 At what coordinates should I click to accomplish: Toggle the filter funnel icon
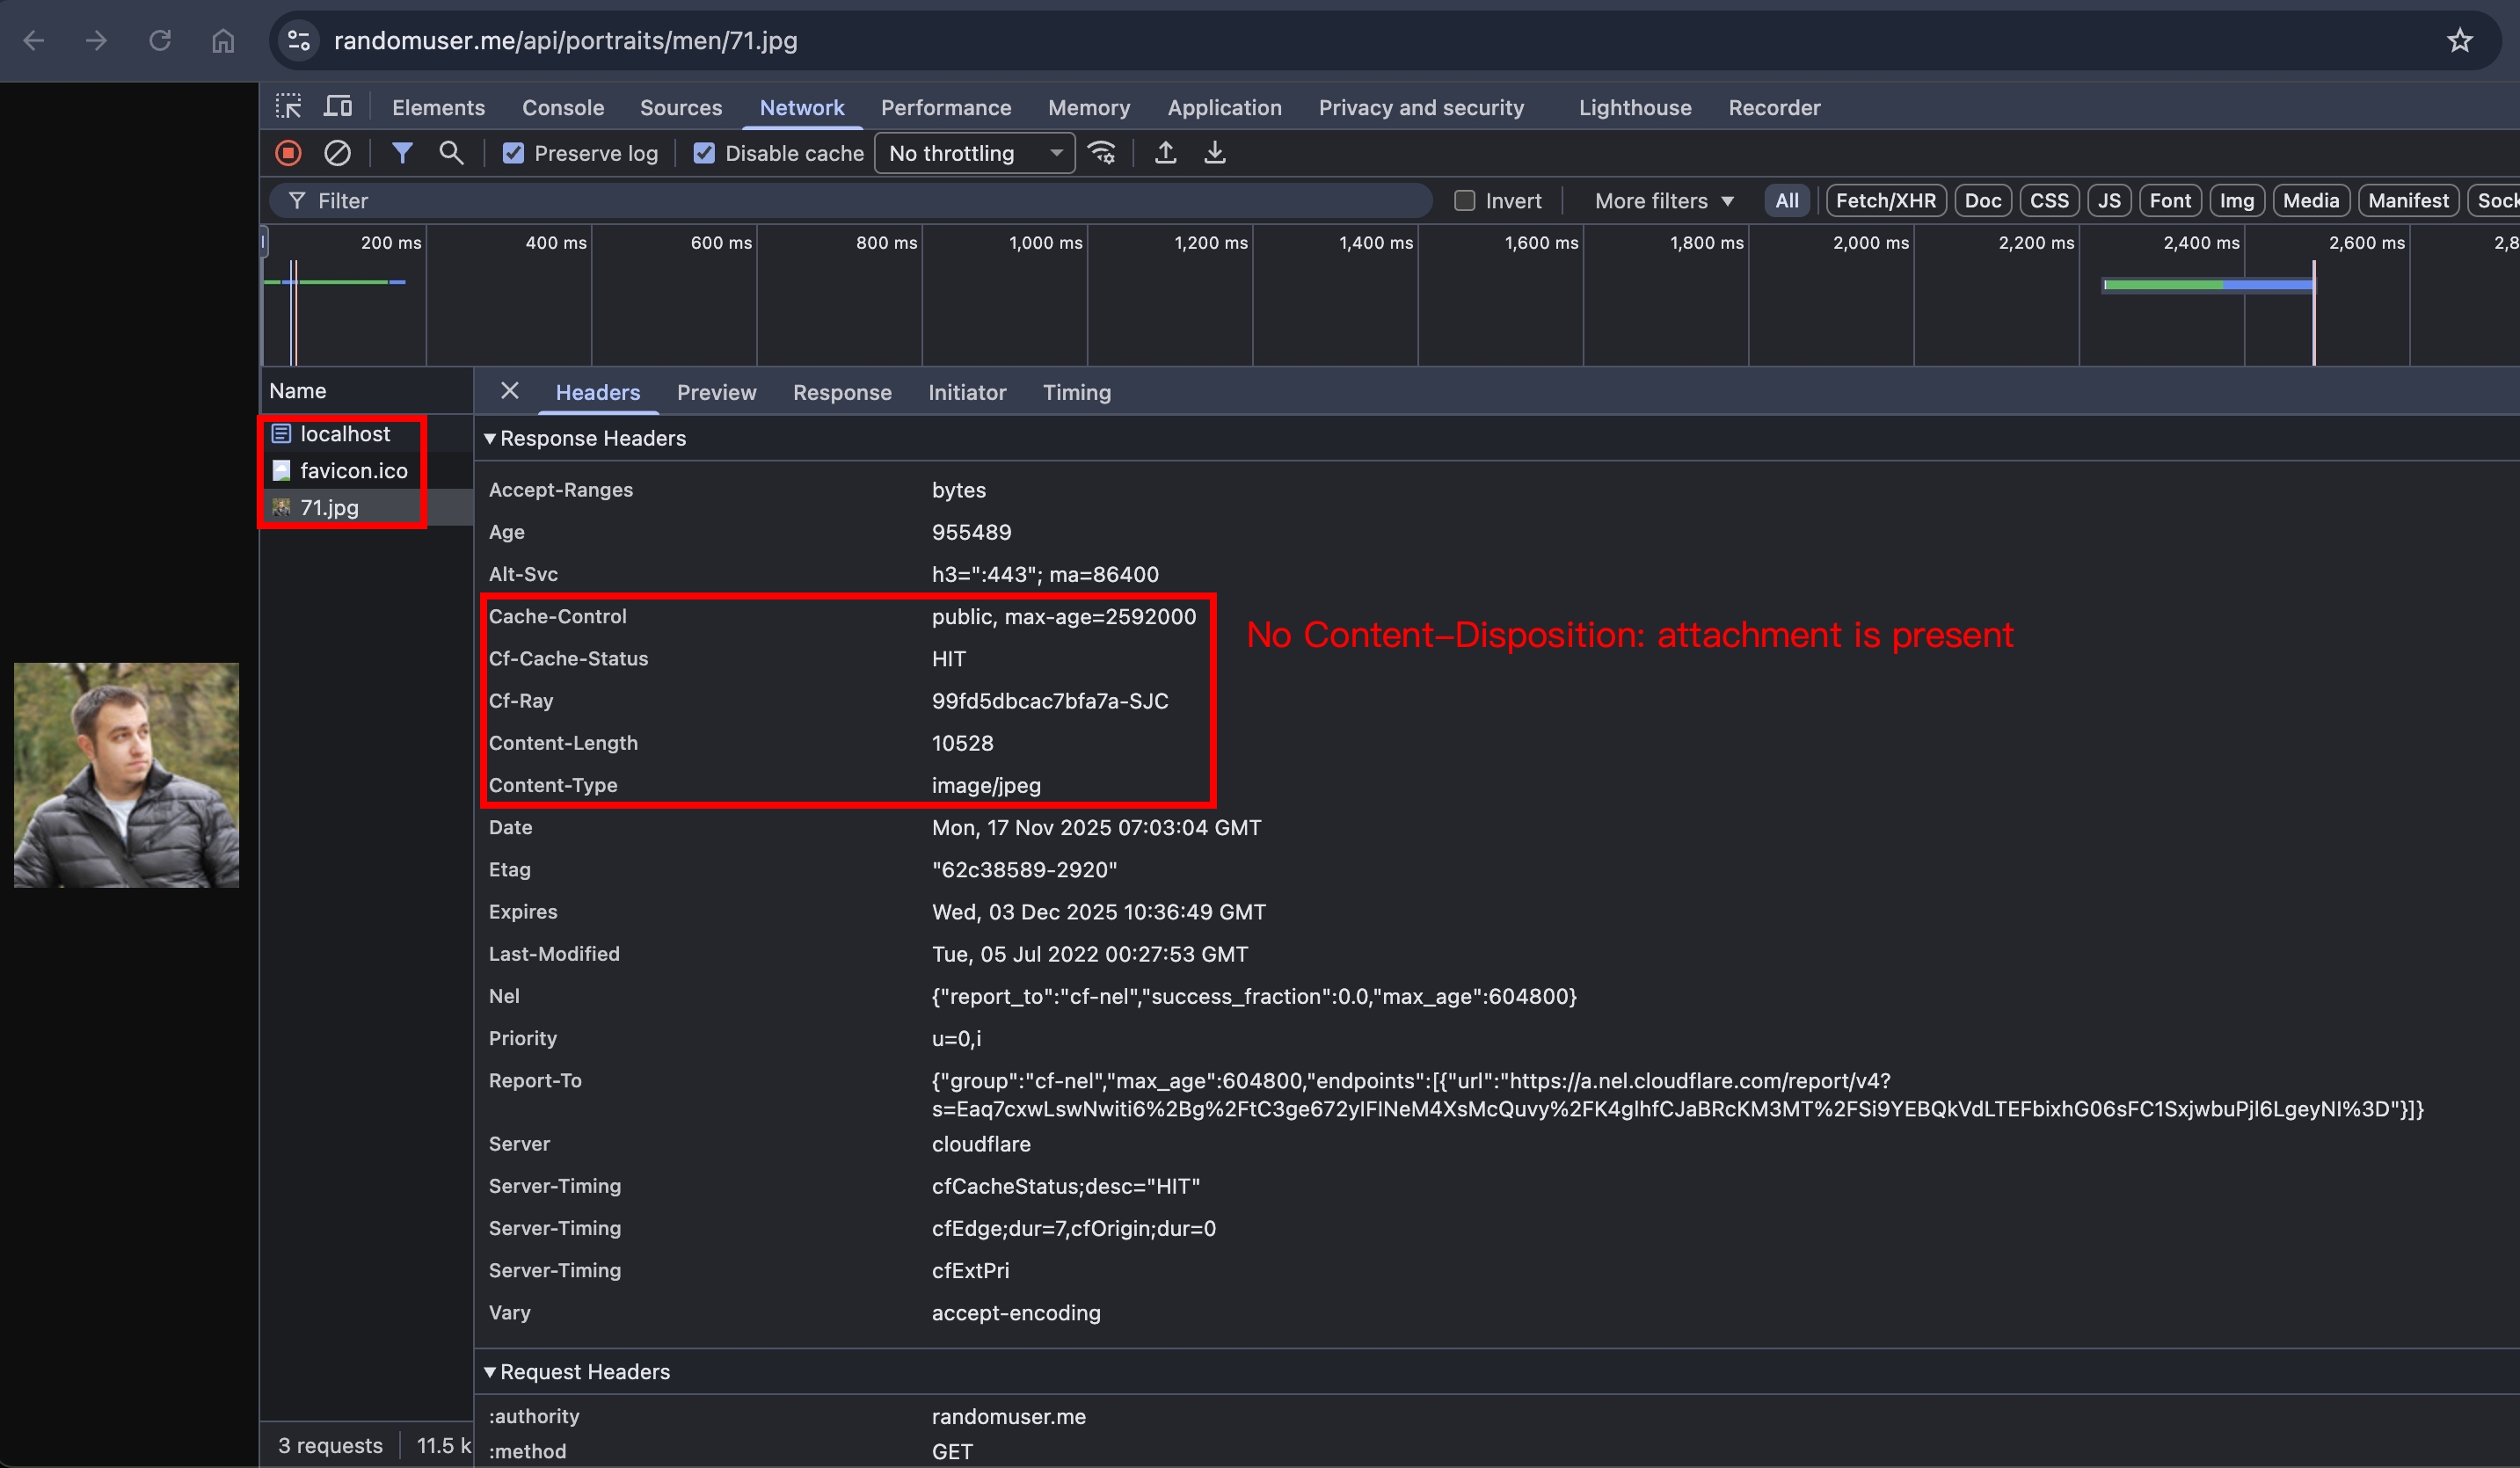tap(402, 153)
